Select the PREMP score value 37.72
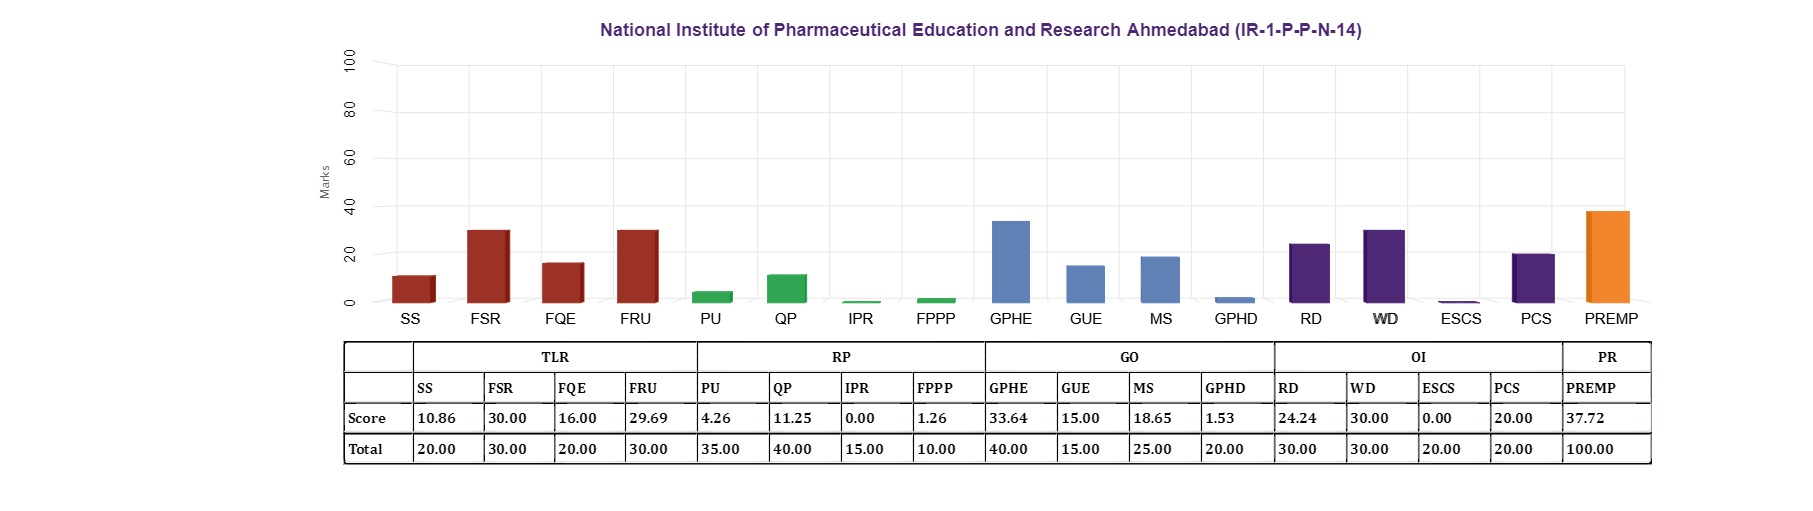The height and width of the screenshot is (511, 1813). point(1585,418)
